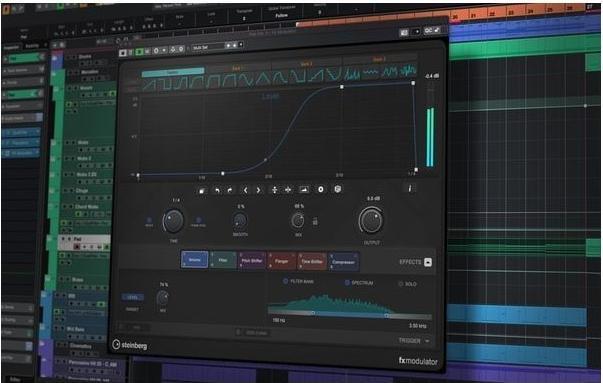Shift curve right with the chevron icon
Image resolution: width=603 pixels, height=383 pixels.
coord(258,190)
